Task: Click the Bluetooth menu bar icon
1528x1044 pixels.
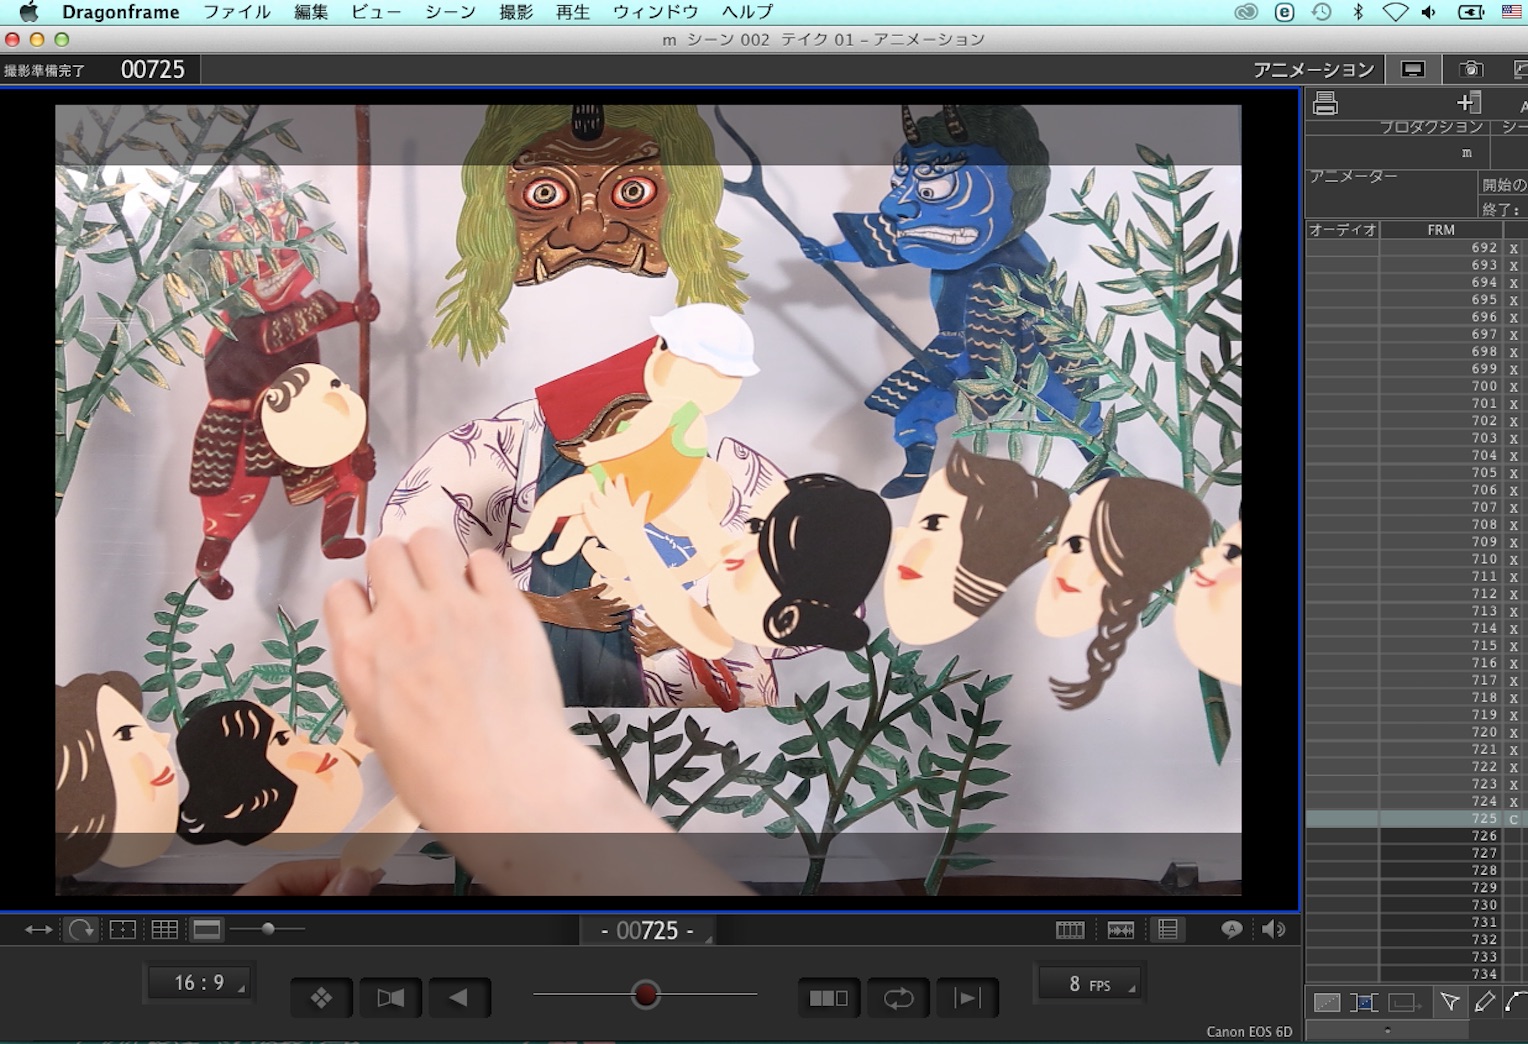Action: [x=1358, y=12]
